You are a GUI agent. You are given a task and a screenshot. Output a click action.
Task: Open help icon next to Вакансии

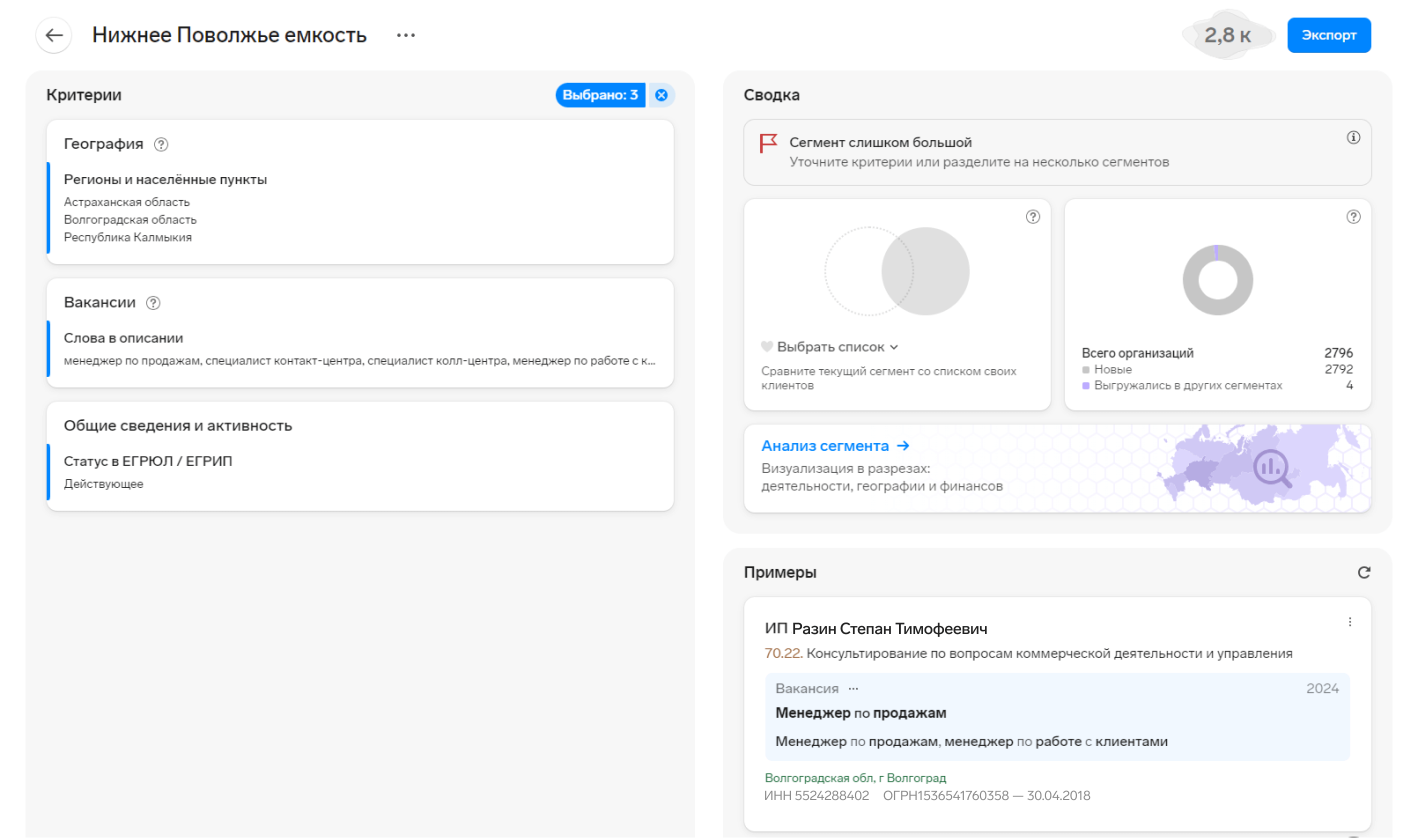tap(153, 303)
